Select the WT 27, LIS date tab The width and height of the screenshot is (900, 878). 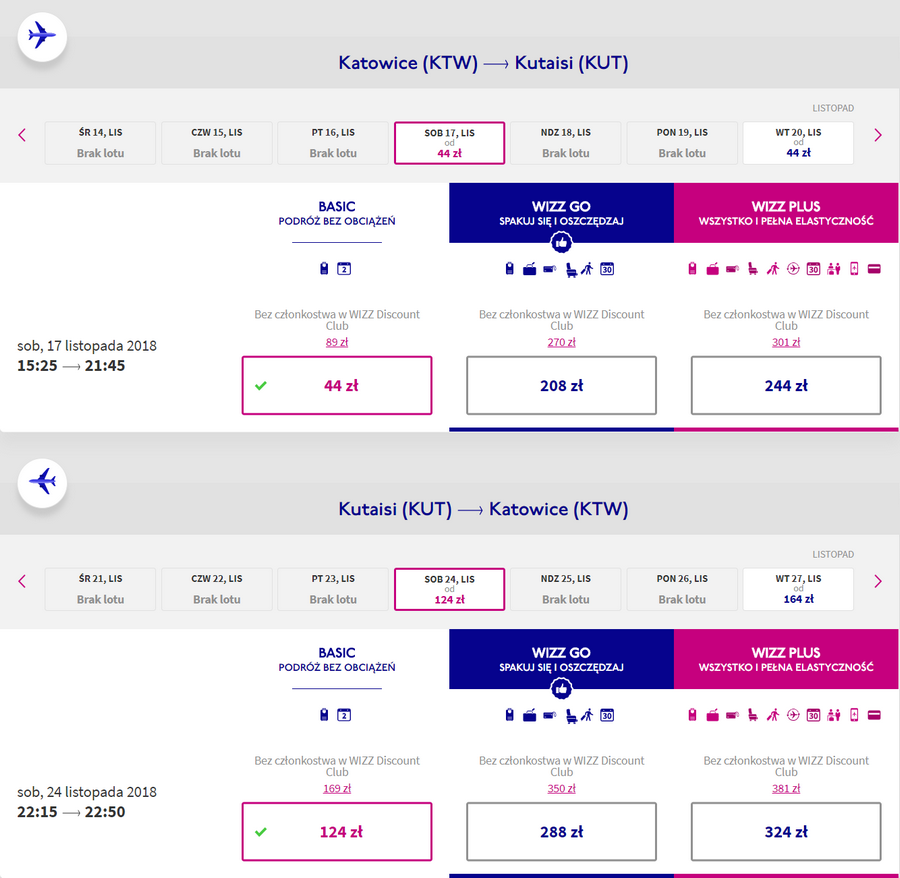[798, 589]
